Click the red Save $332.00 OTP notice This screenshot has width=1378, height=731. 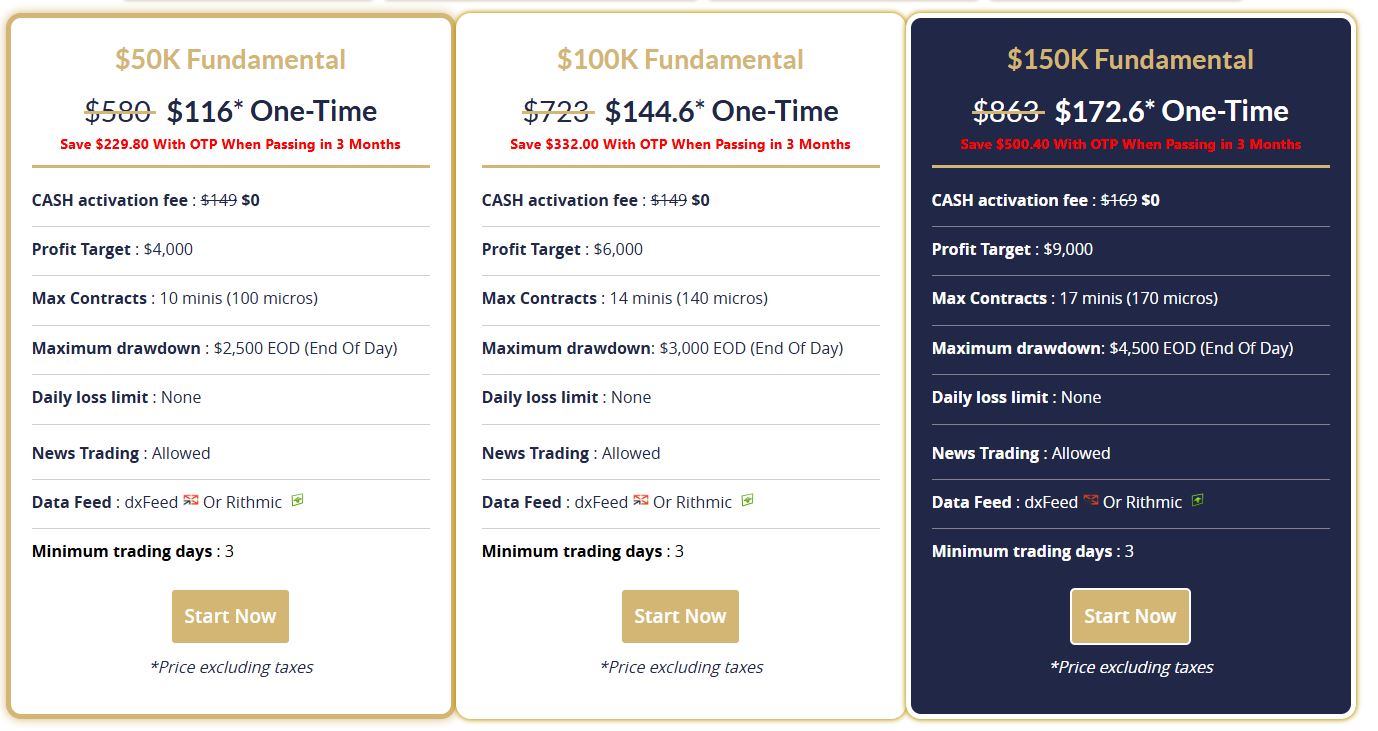click(680, 144)
